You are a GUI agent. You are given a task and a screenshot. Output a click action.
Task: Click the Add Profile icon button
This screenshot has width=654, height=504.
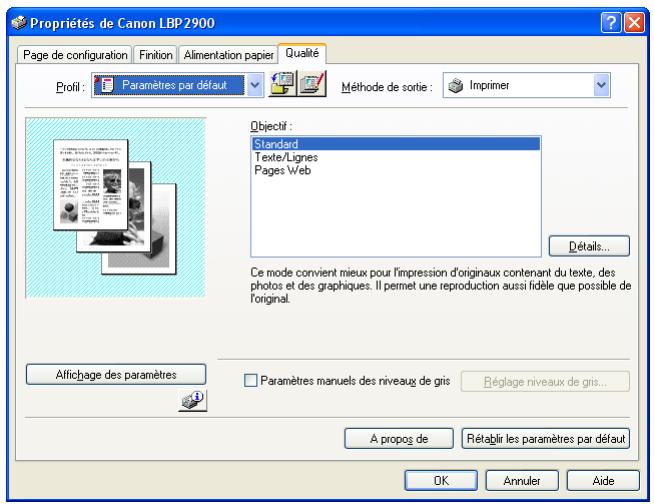click(283, 83)
